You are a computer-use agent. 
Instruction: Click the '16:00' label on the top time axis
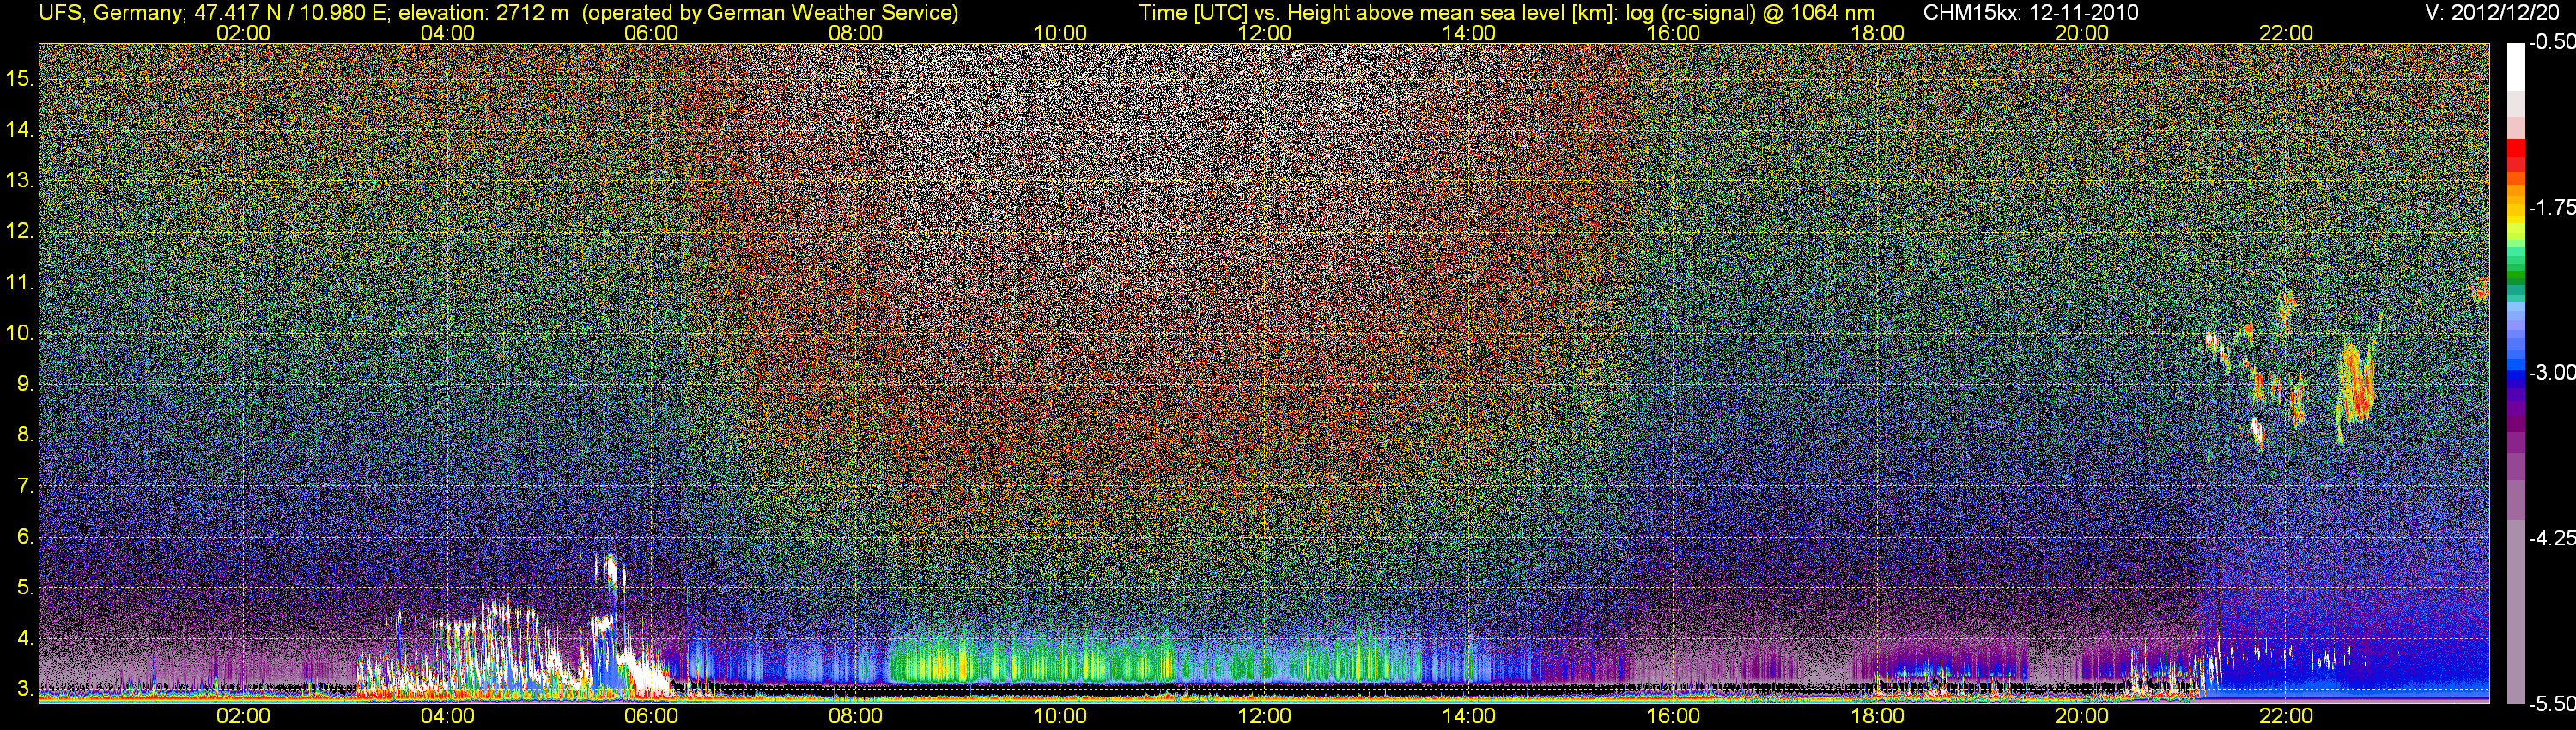point(1673,32)
